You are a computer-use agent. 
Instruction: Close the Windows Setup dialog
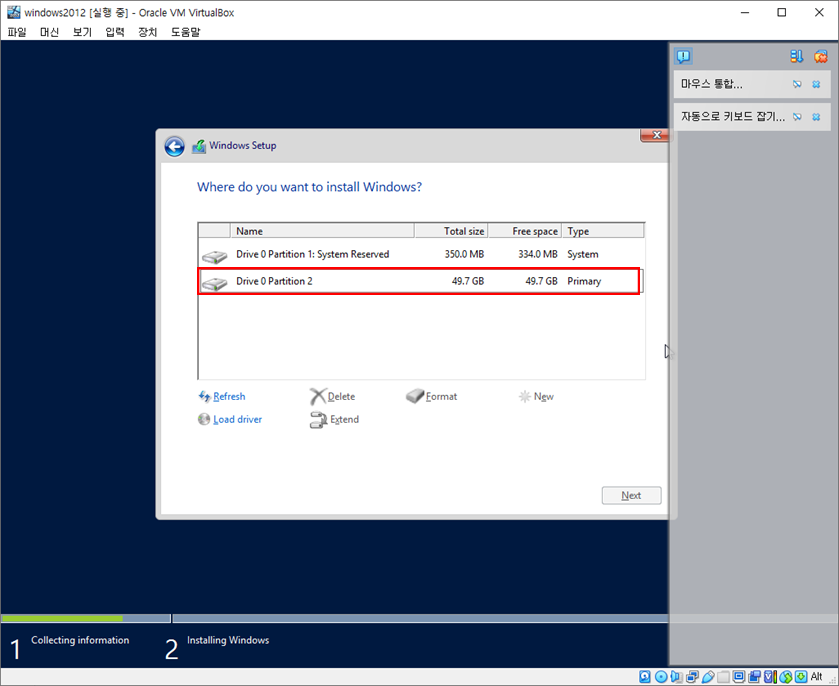[x=656, y=135]
